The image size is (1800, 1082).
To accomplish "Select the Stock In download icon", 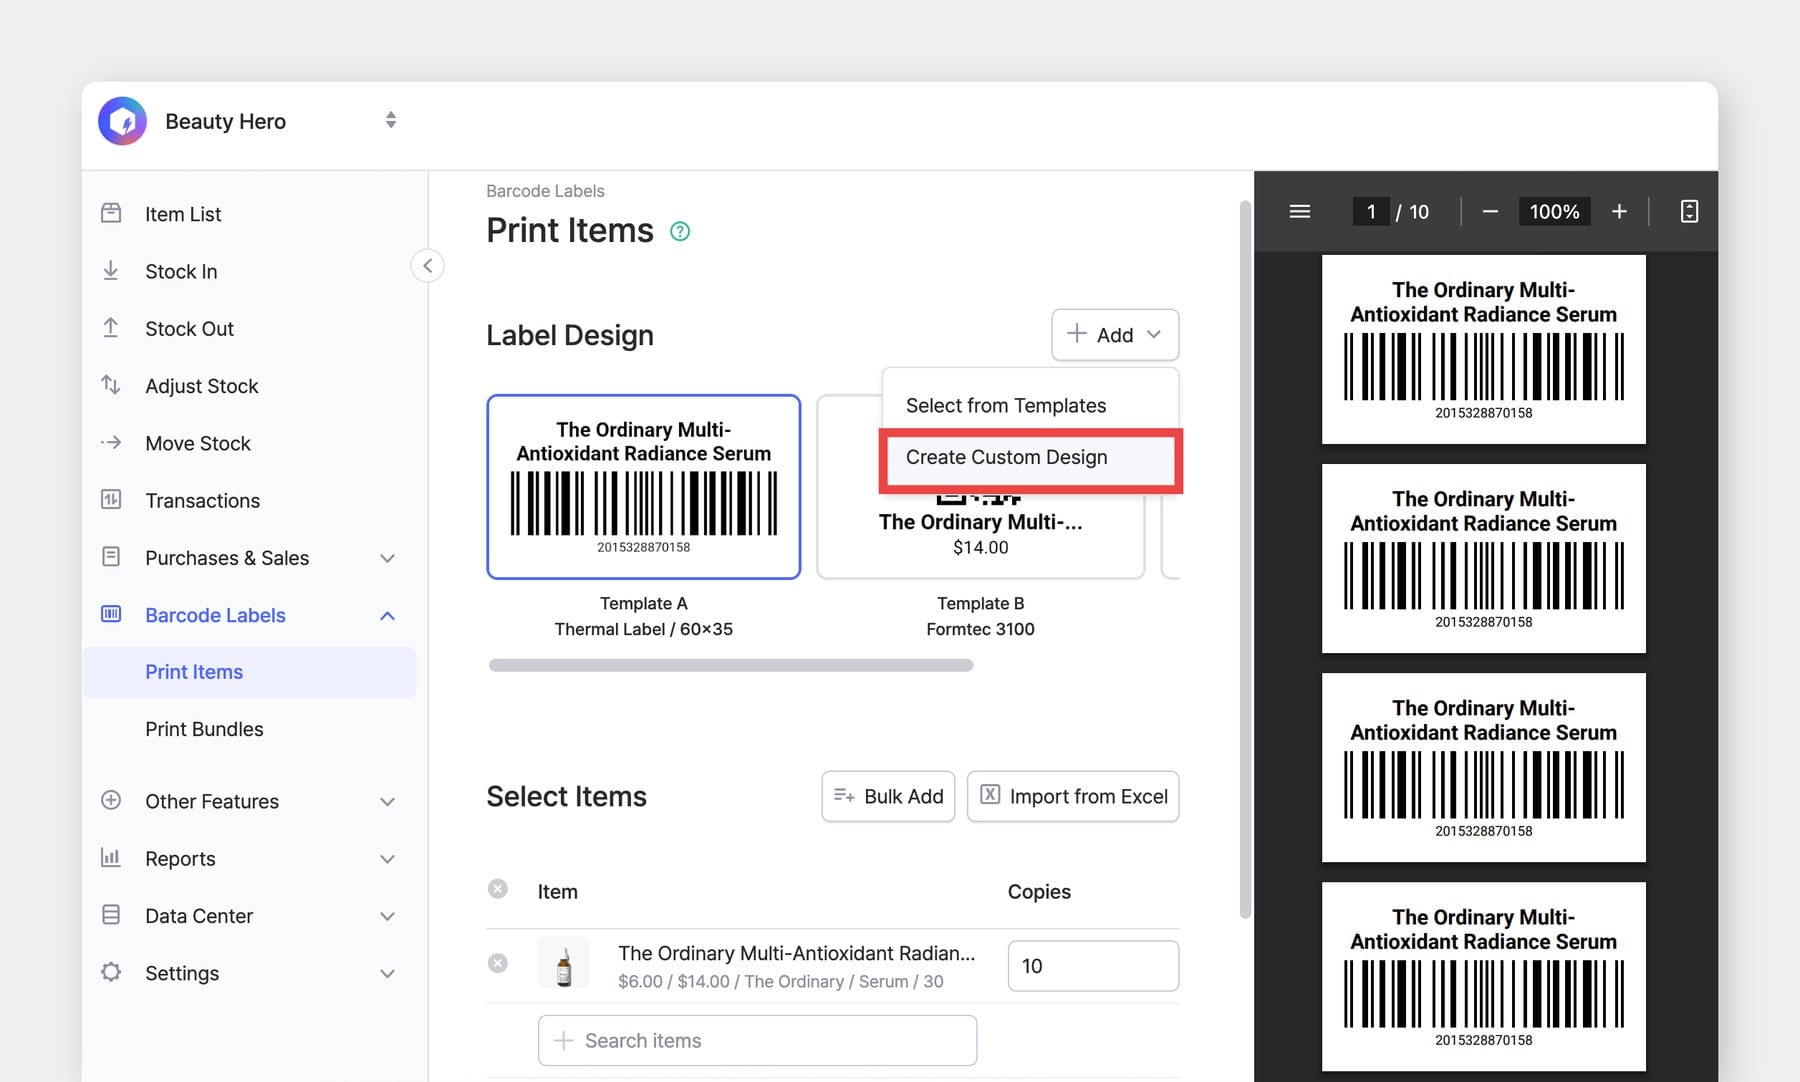I will tap(111, 271).
